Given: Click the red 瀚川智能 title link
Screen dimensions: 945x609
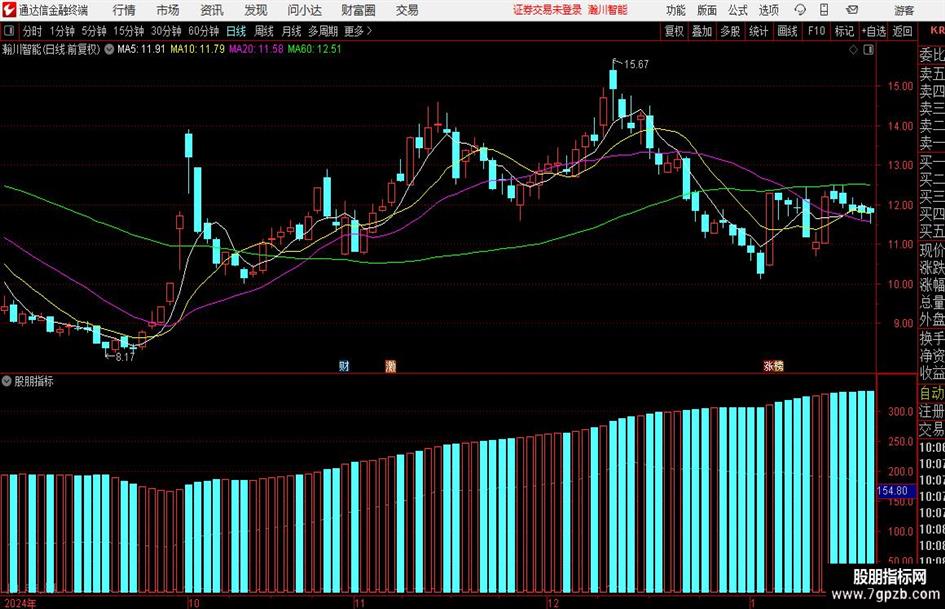Looking at the screenshot, I should [608, 10].
